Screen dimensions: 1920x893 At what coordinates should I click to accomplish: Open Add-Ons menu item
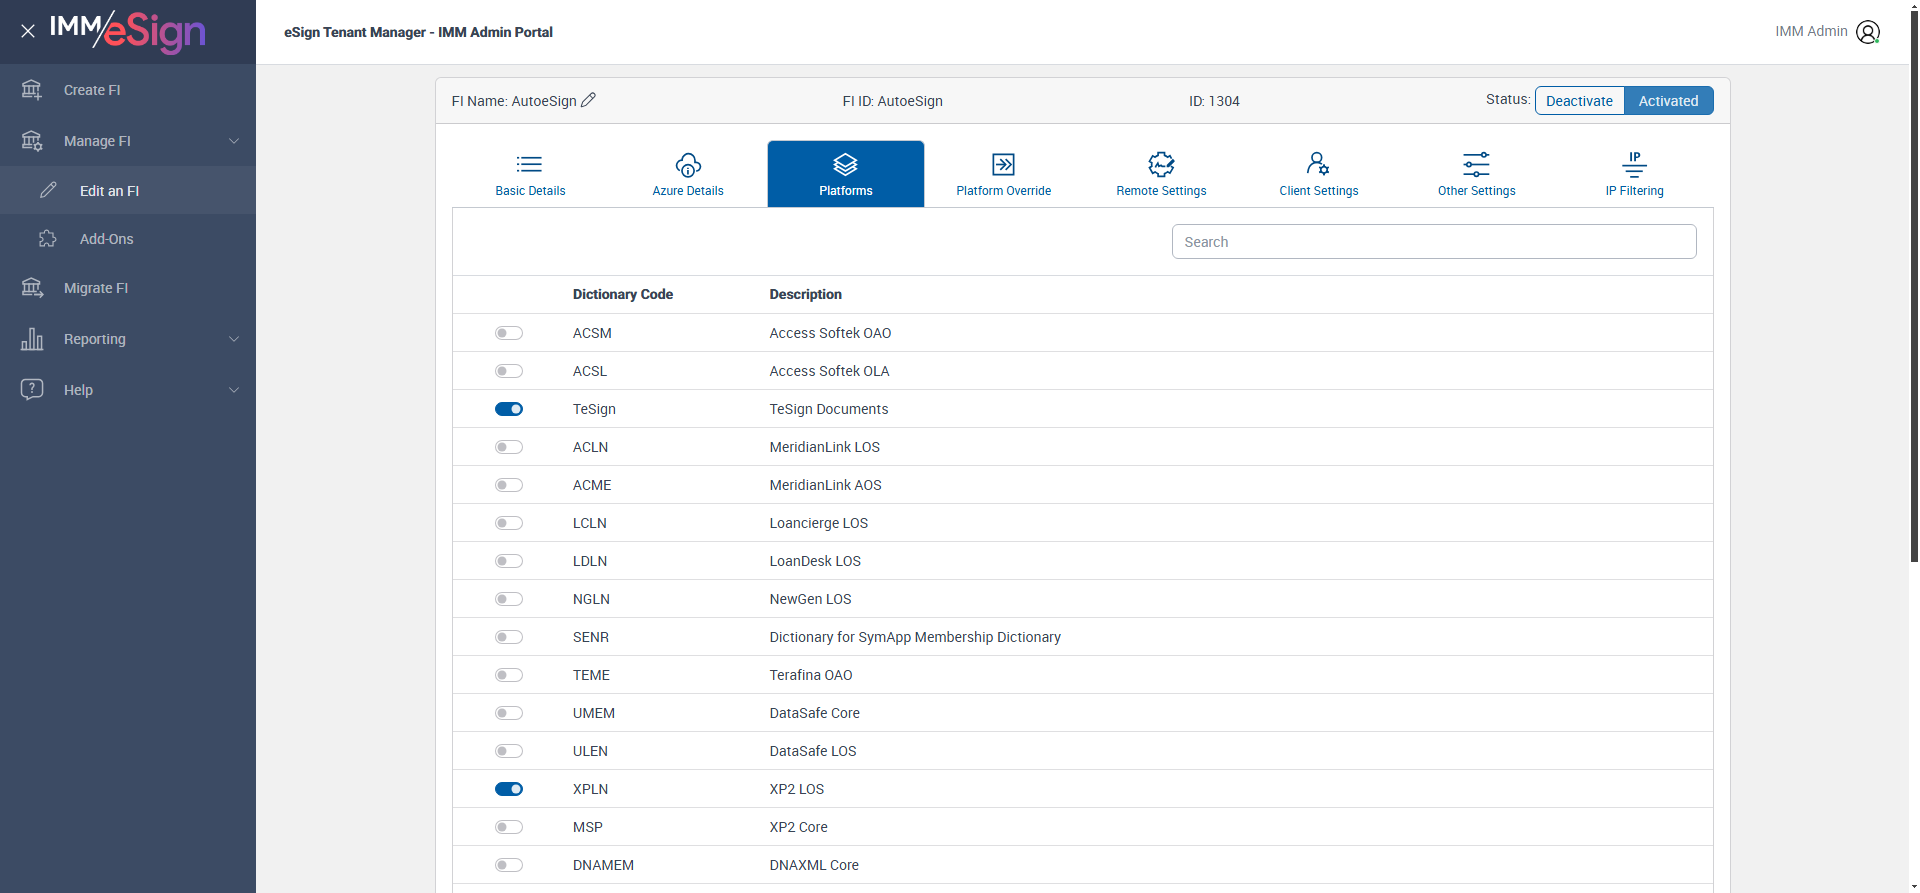[128, 239]
